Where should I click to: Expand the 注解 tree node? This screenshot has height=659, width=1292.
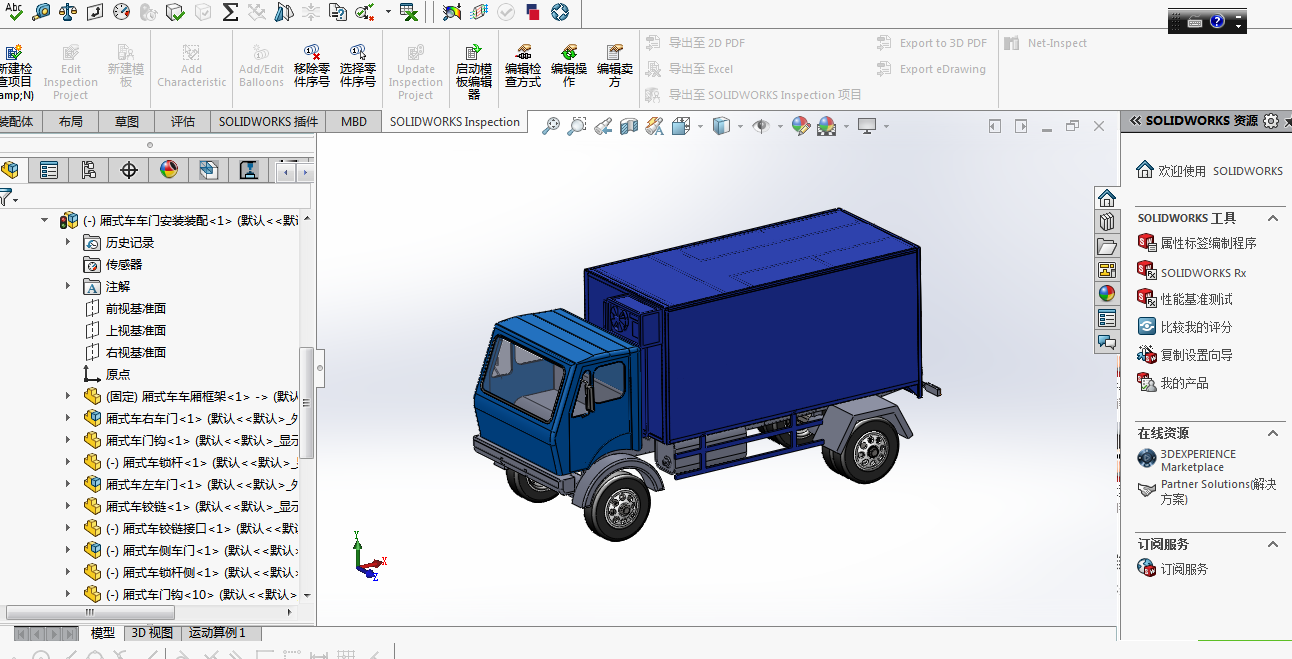(x=69, y=286)
